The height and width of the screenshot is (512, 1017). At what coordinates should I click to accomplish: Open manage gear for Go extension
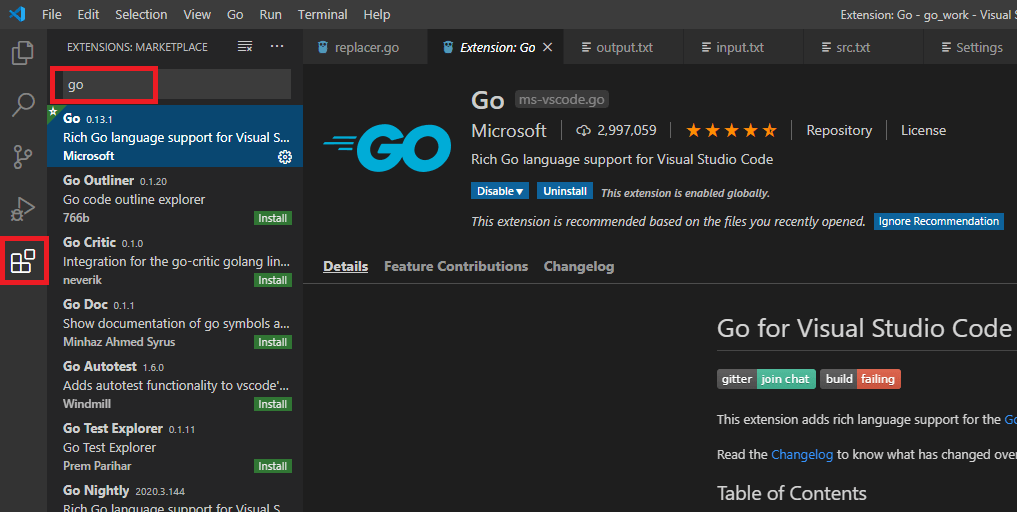click(285, 156)
